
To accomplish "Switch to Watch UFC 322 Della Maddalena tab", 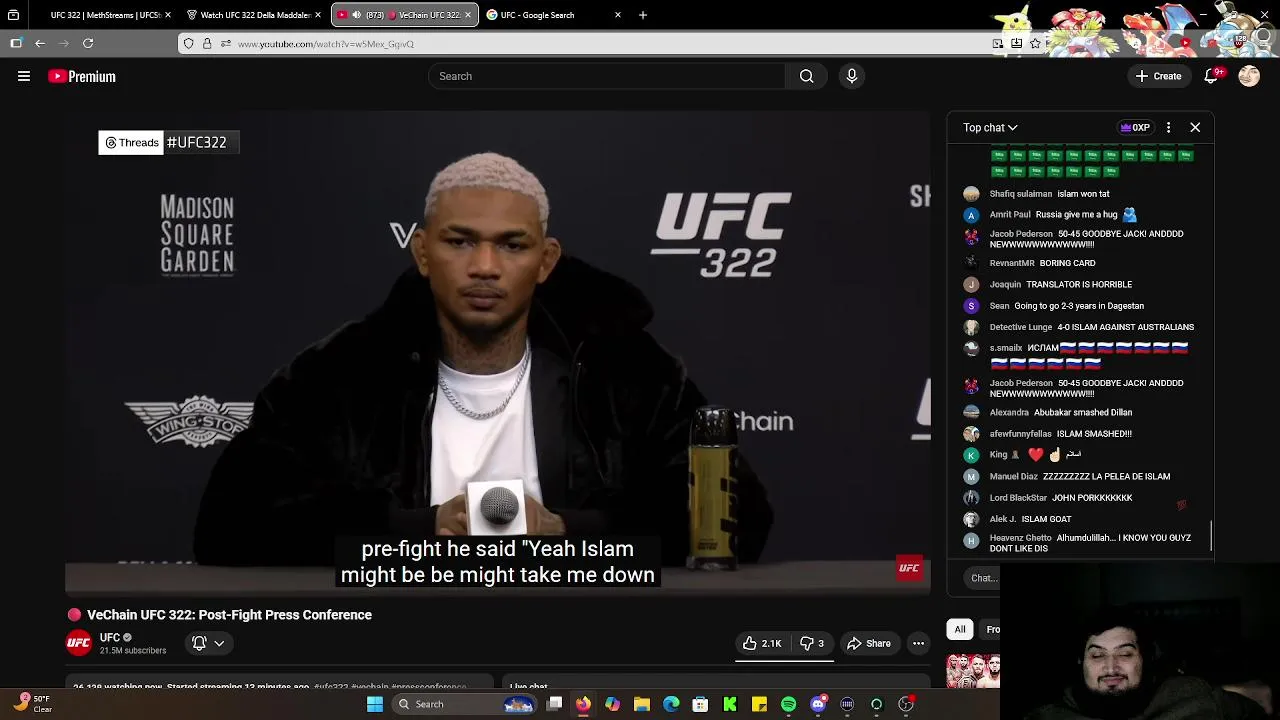I will [254, 15].
